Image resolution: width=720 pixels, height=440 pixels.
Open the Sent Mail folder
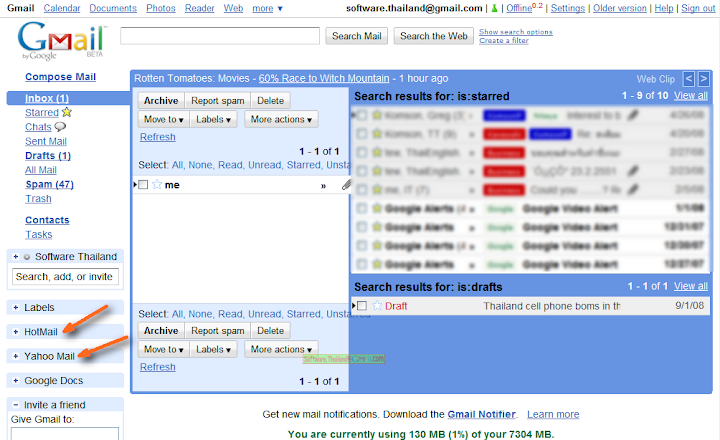coord(46,141)
